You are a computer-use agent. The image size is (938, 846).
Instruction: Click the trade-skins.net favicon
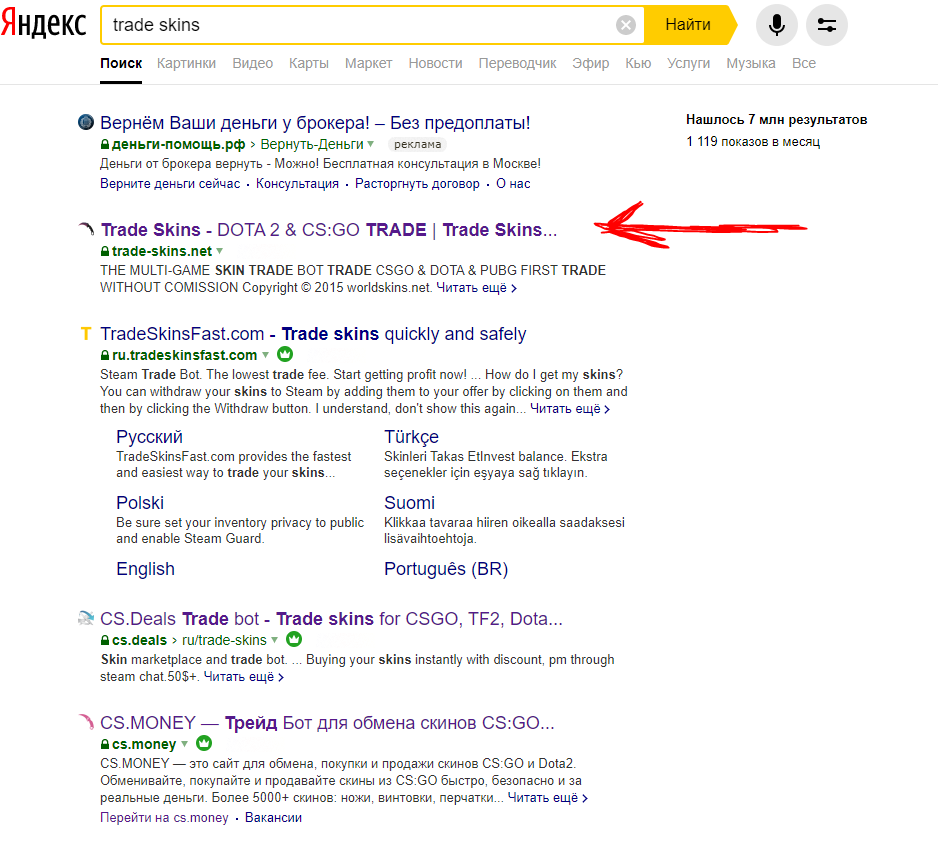tap(86, 229)
